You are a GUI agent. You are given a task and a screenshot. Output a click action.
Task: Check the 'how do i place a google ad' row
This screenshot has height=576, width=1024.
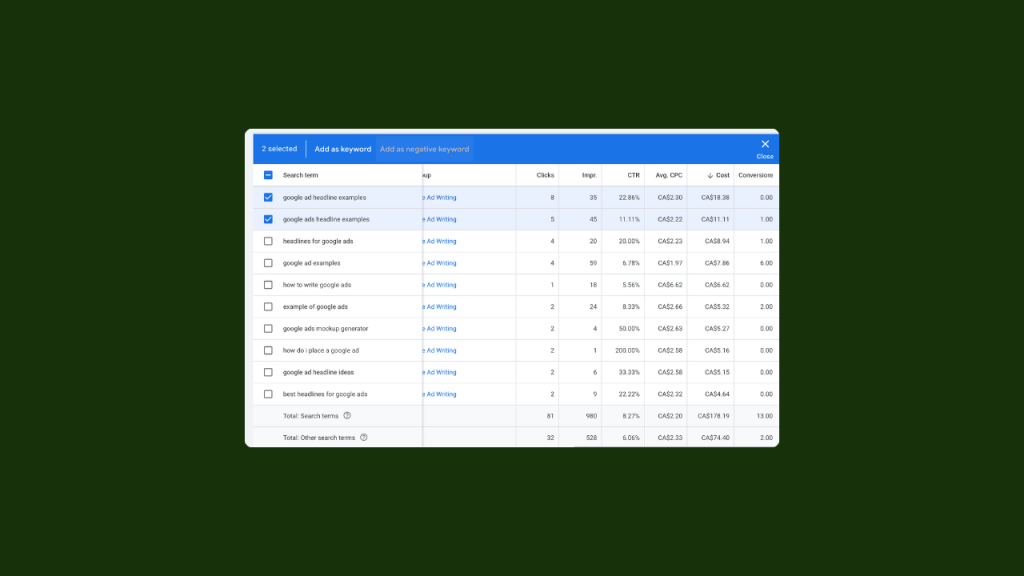(268, 350)
